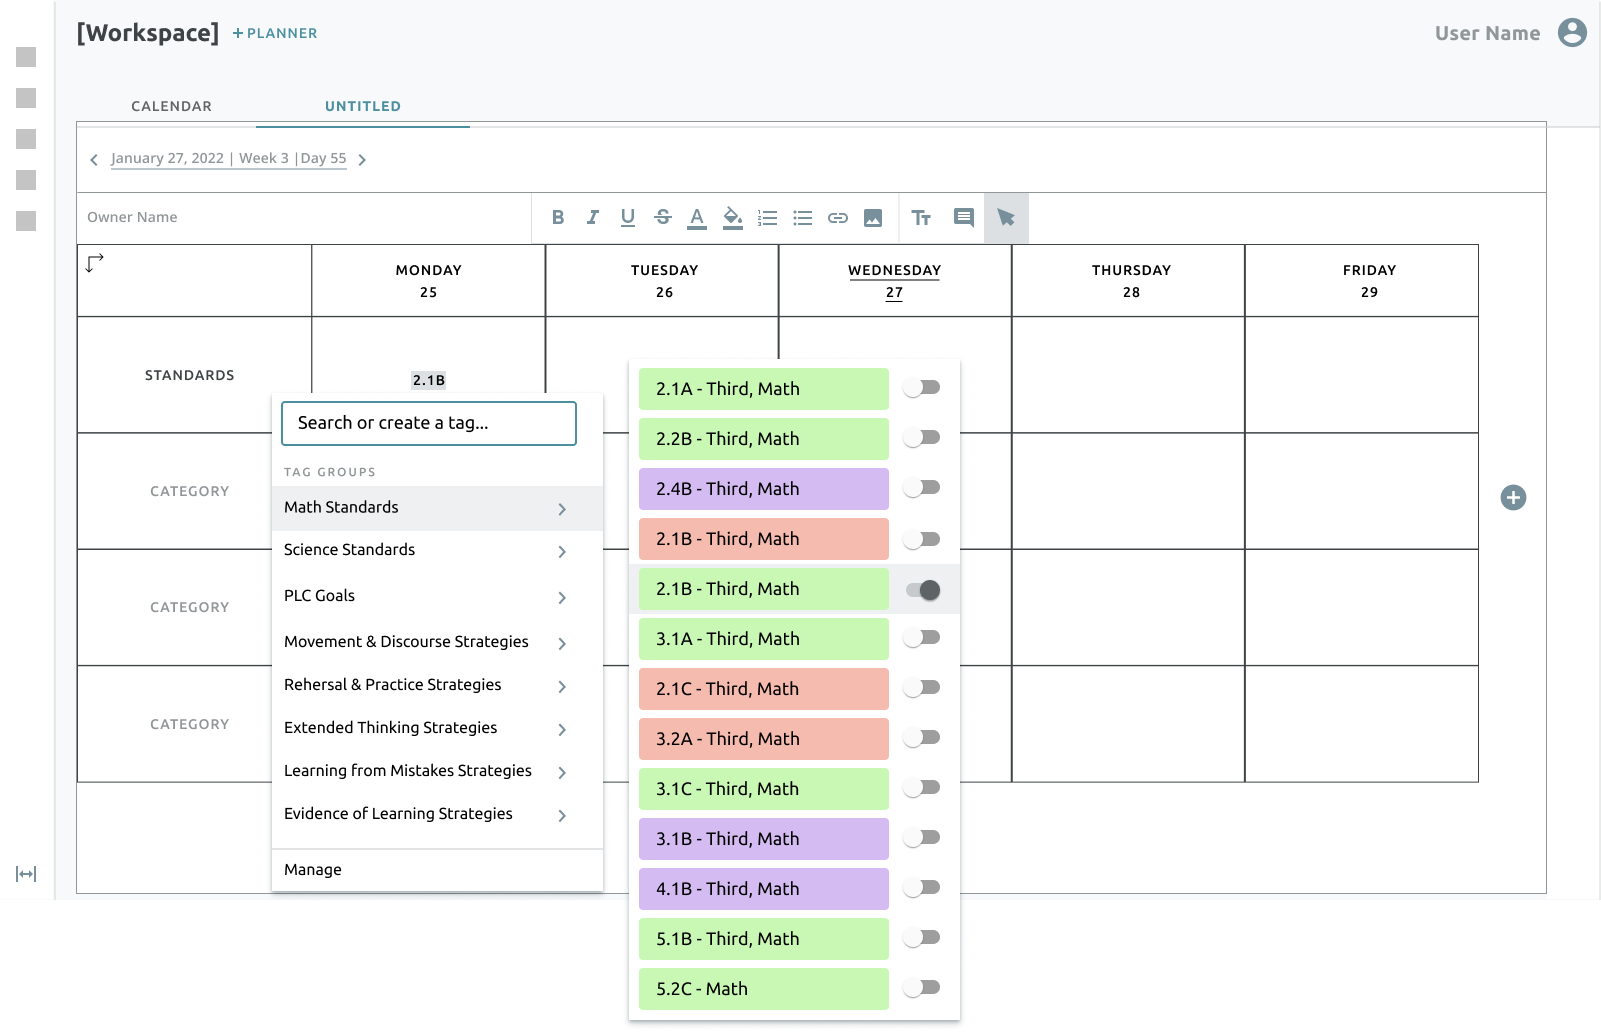Screen dimensions: 1601x1032
Task: Focus the Search or create a tag field
Action: [429, 423]
